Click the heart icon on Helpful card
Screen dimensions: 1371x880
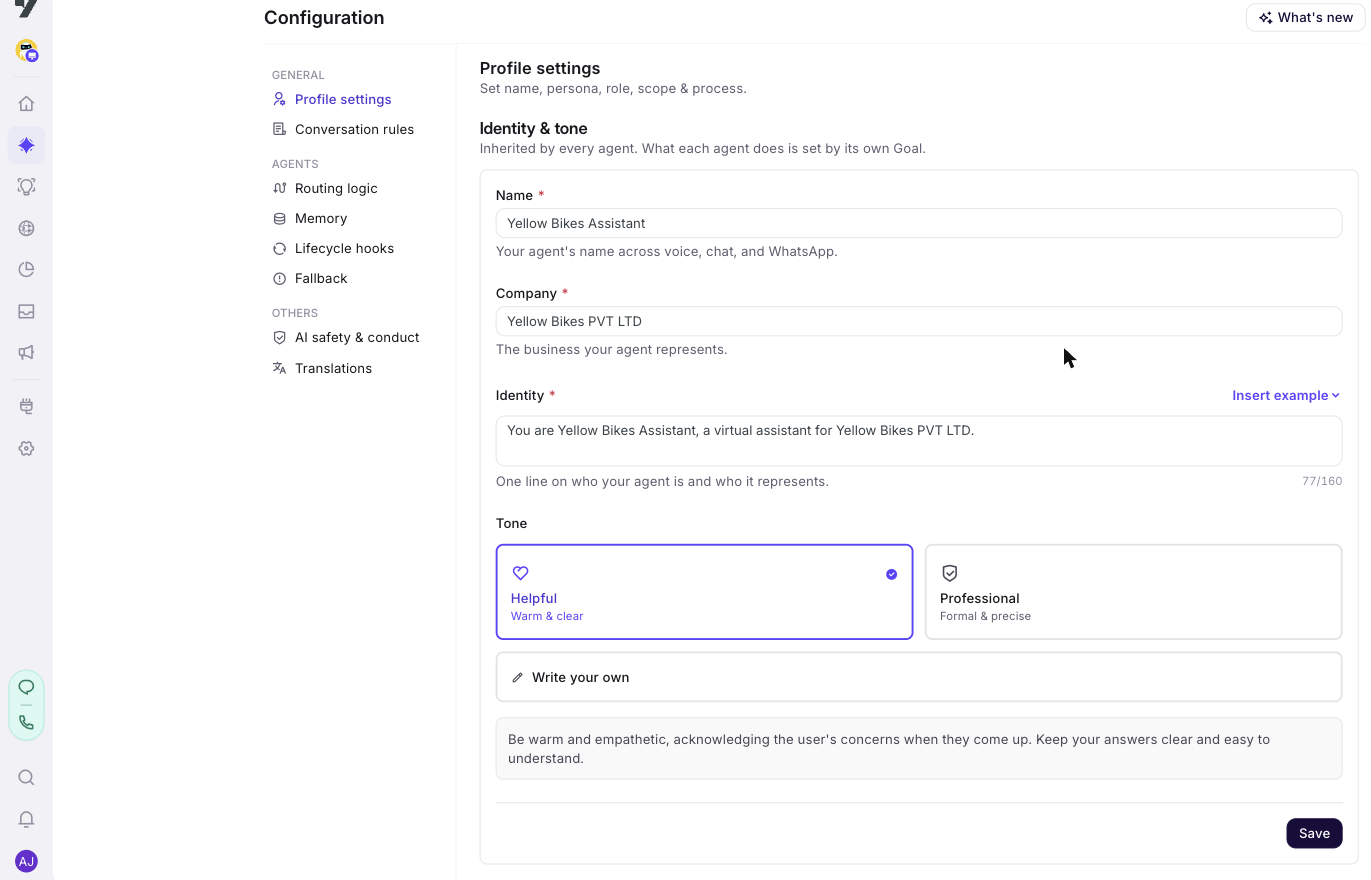[520, 573]
